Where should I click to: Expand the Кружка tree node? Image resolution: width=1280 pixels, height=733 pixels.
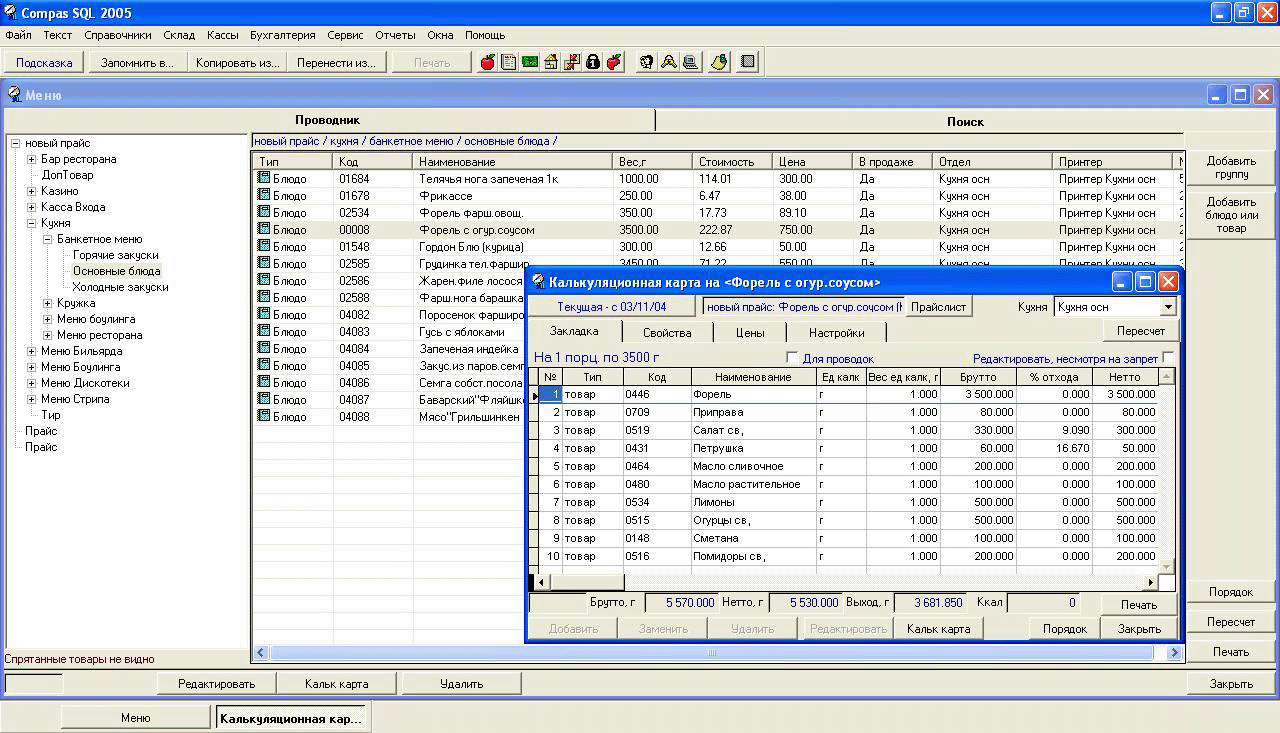[x=47, y=303]
